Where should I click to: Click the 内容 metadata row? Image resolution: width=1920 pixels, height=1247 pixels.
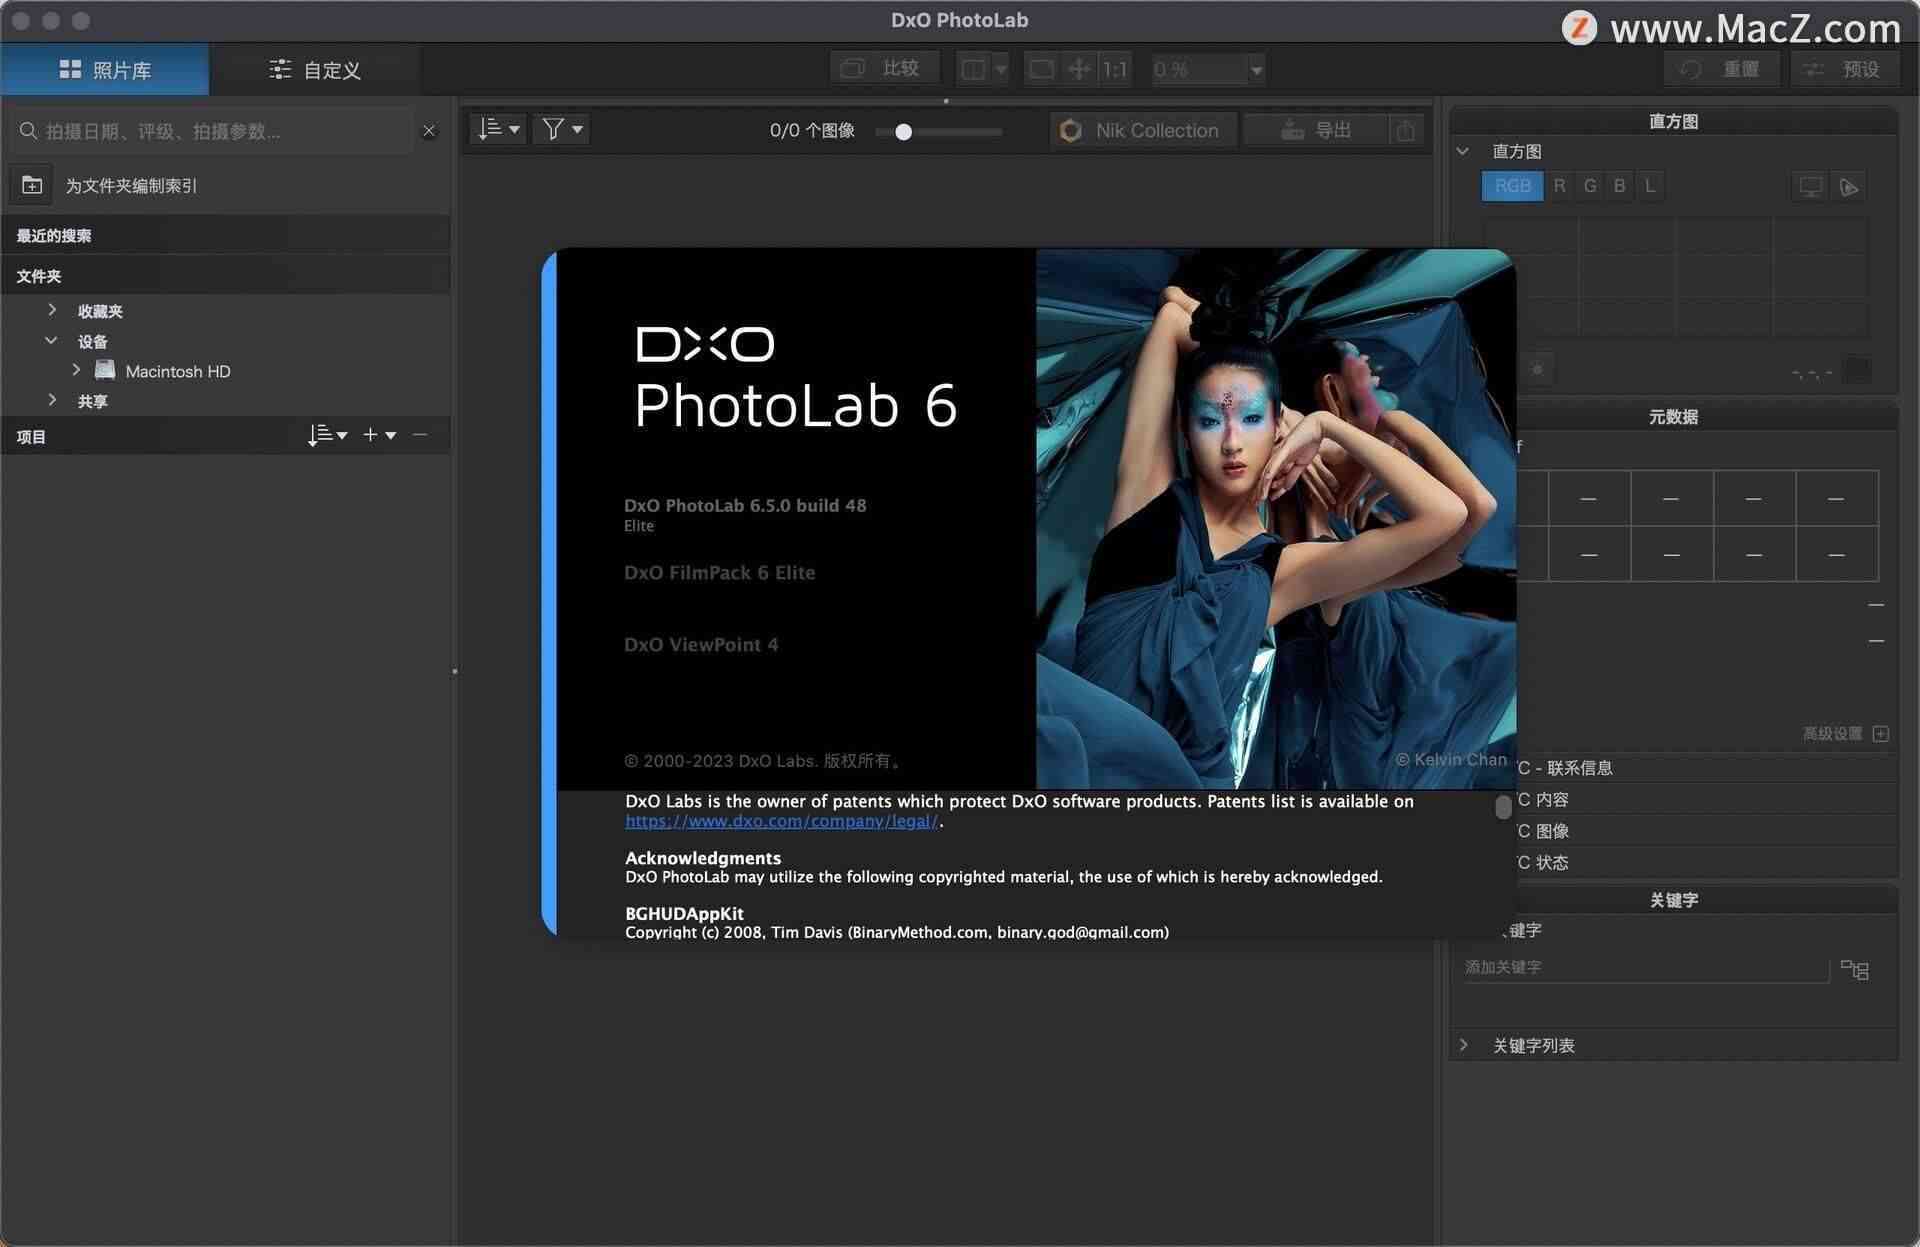tap(1705, 800)
